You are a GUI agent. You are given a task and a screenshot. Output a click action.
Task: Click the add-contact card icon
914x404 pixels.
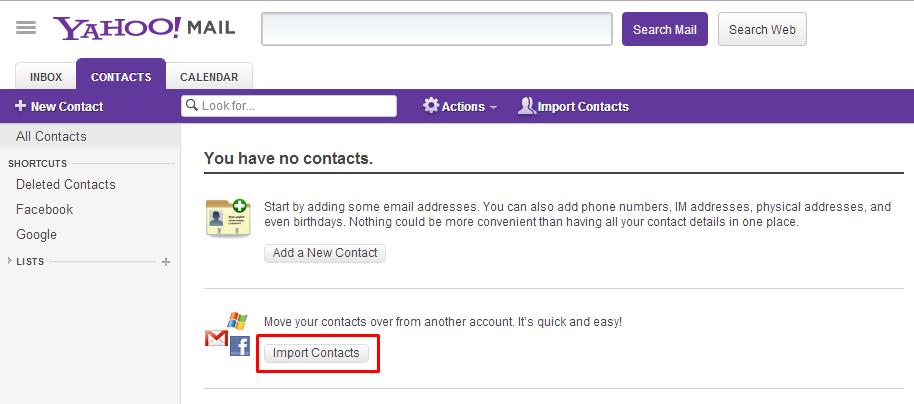pyautogui.click(x=228, y=217)
